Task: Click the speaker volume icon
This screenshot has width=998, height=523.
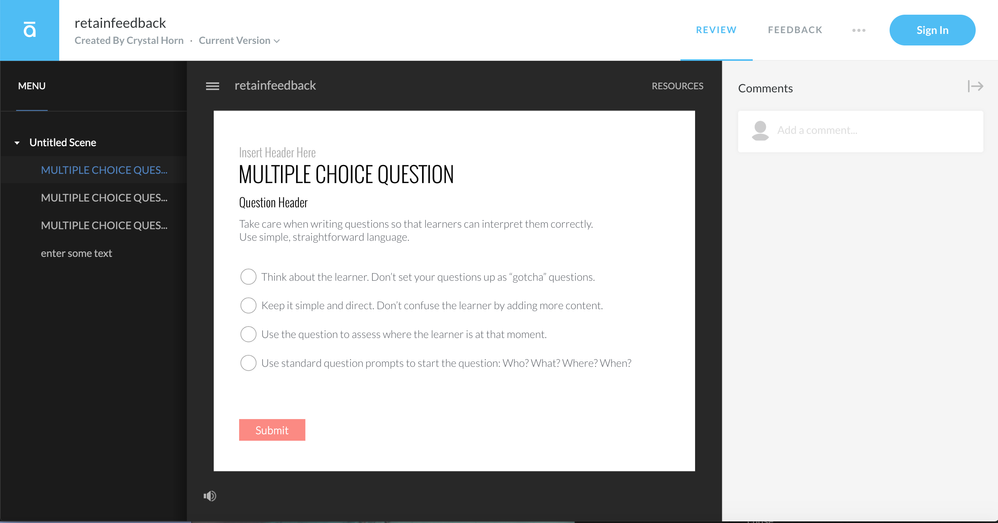Action: pos(210,496)
